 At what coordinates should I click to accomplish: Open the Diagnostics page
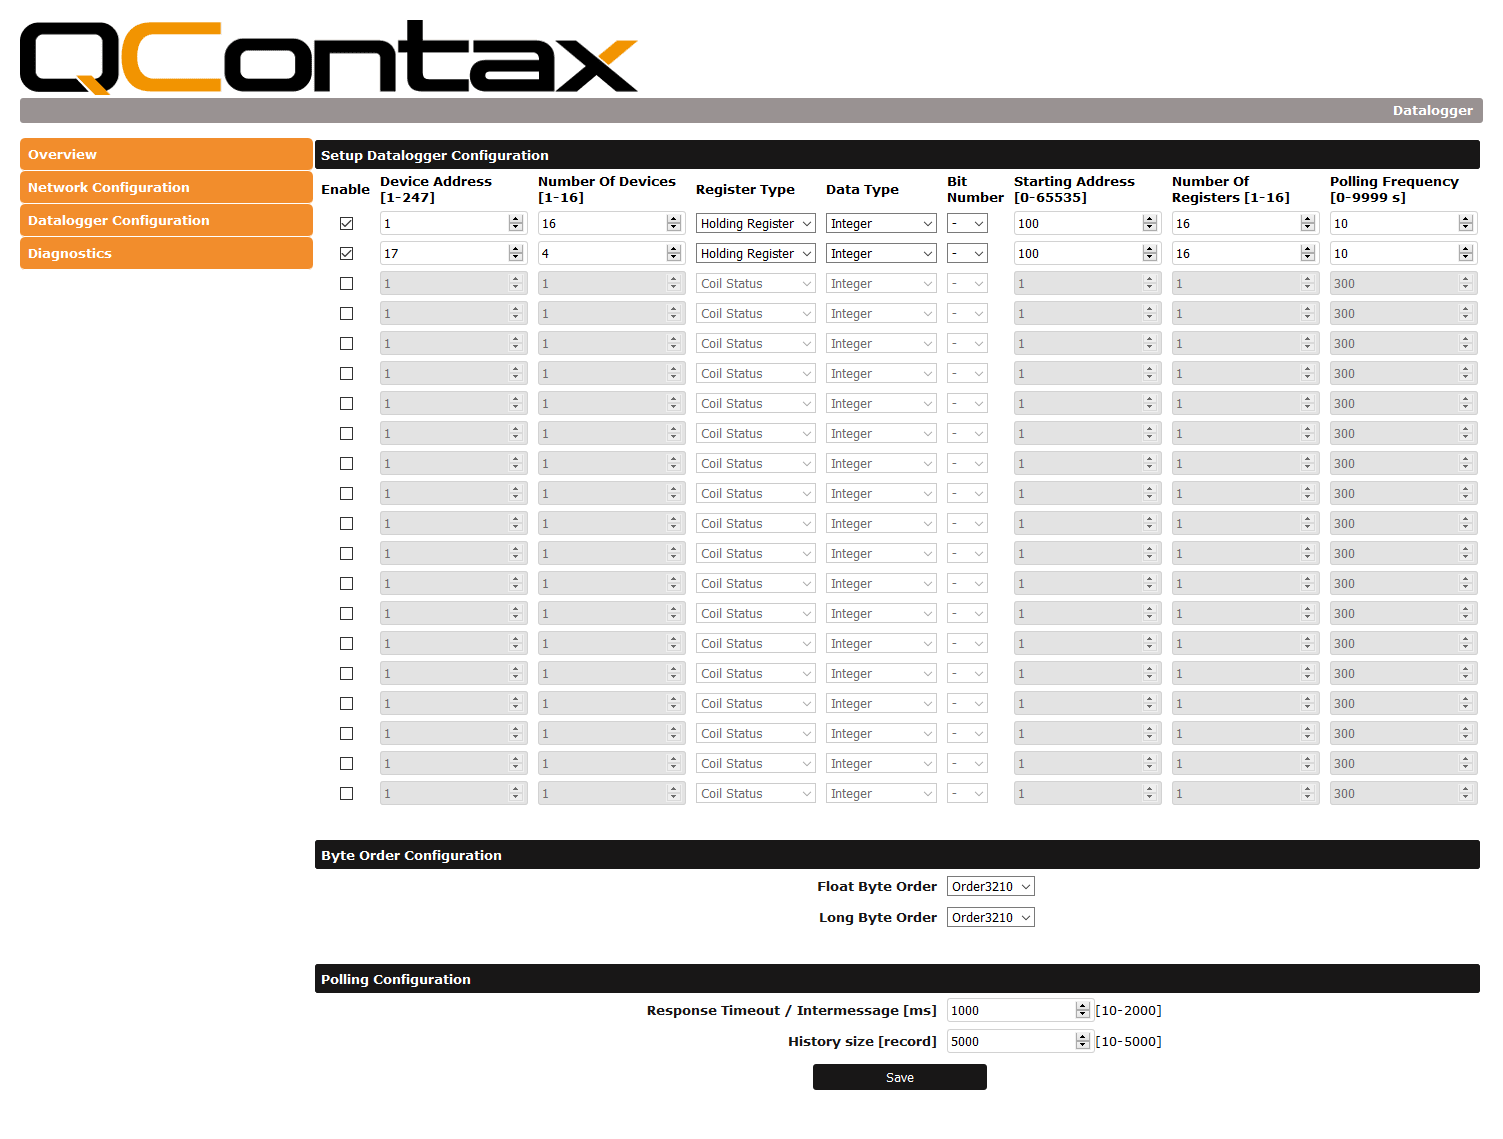tap(166, 254)
